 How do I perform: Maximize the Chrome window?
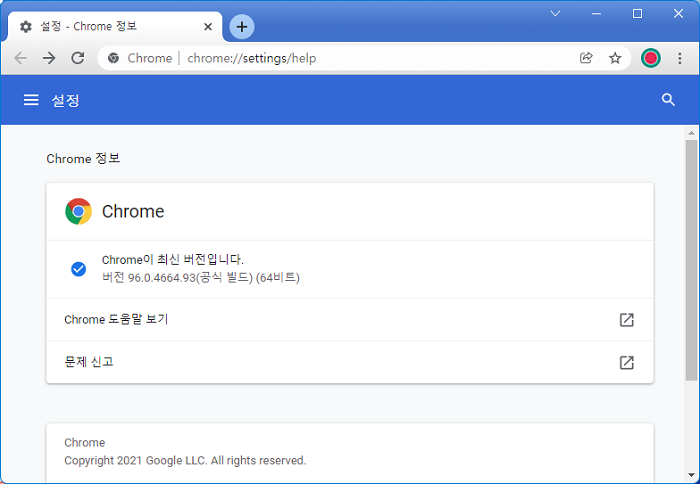pos(638,13)
